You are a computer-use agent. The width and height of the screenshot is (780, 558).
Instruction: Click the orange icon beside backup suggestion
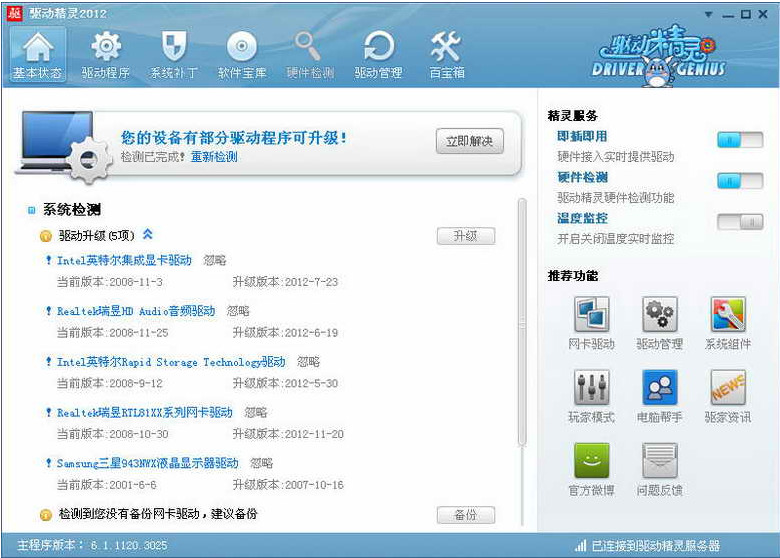[46, 515]
